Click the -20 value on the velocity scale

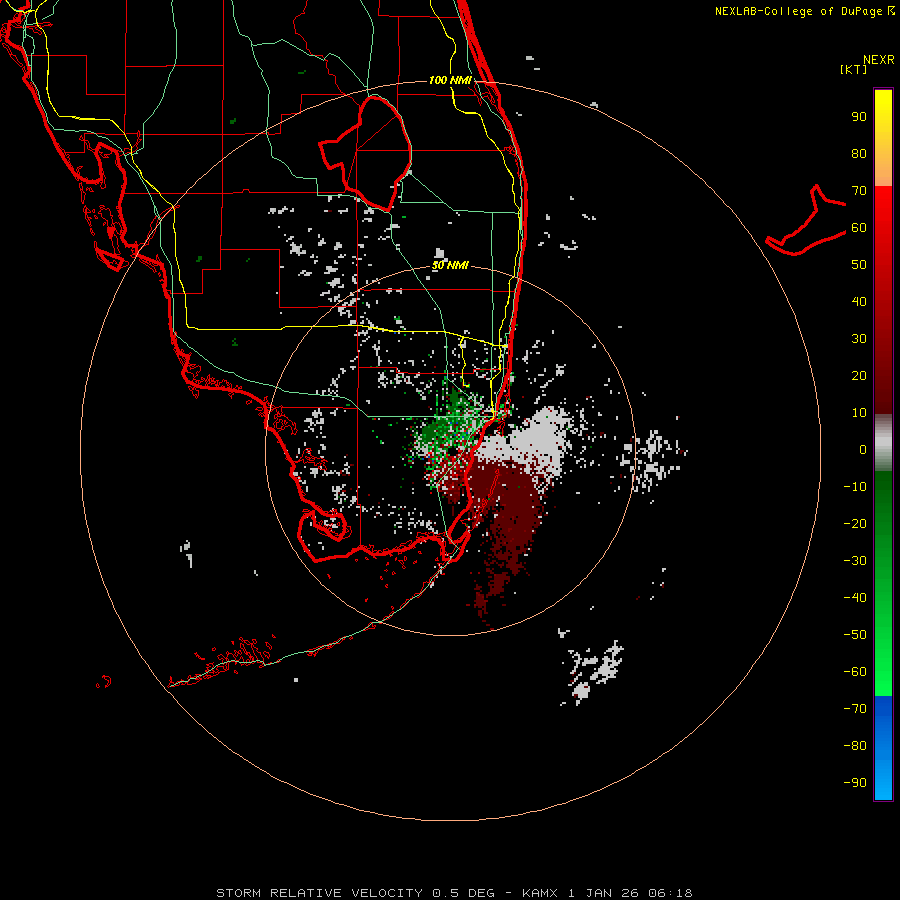[855, 523]
